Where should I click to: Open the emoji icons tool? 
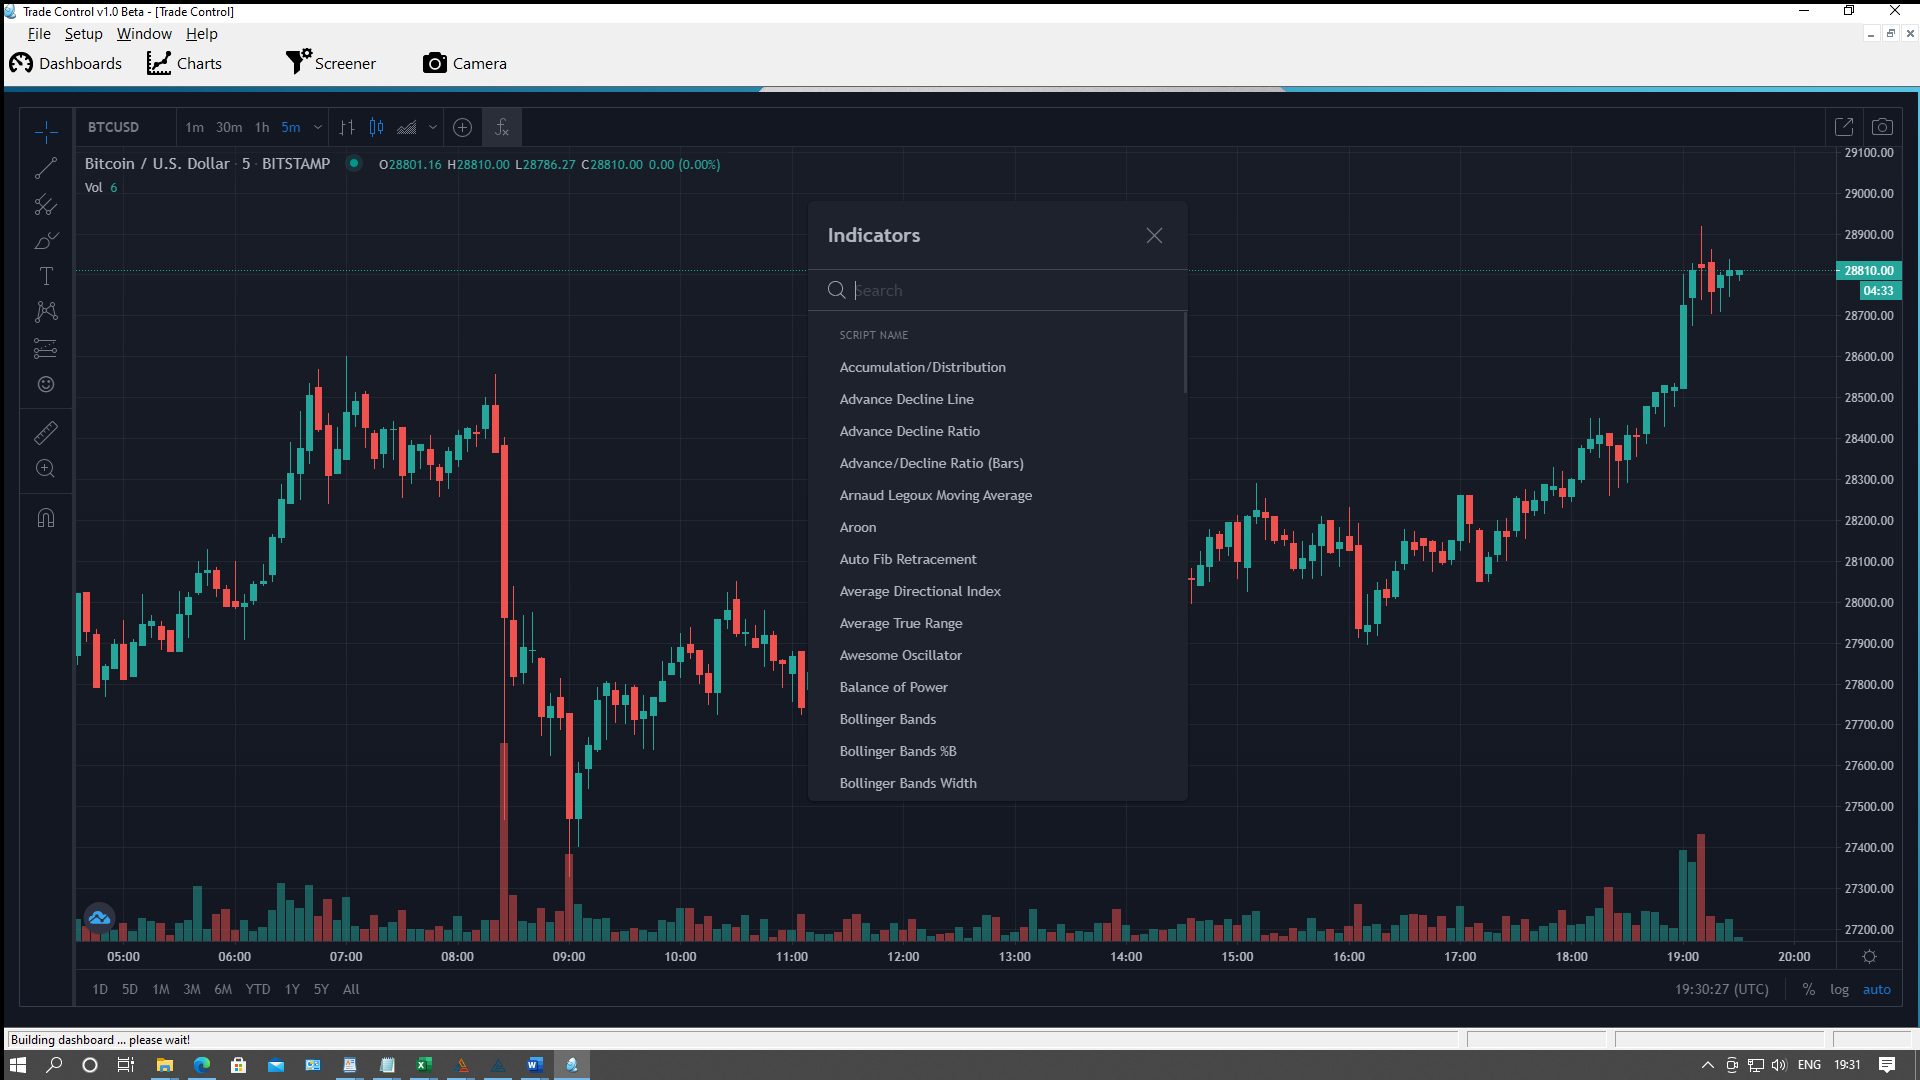point(46,384)
